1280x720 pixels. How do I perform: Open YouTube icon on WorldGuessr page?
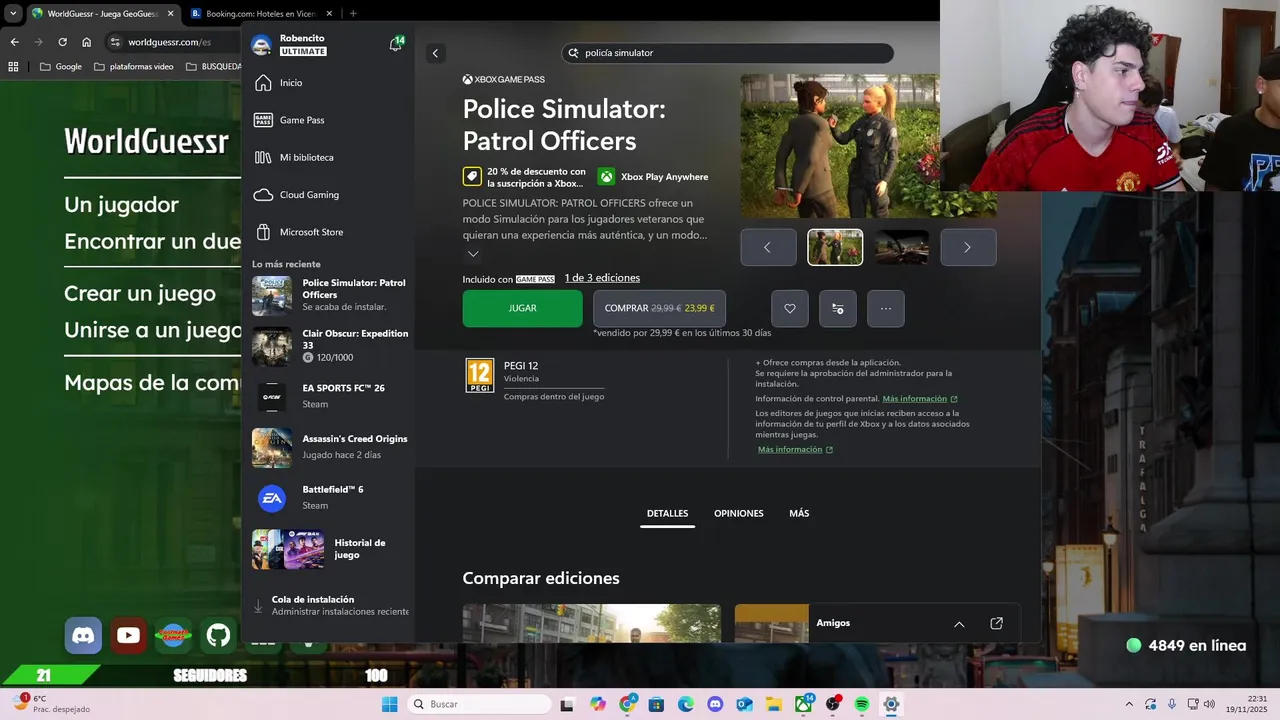(128, 635)
